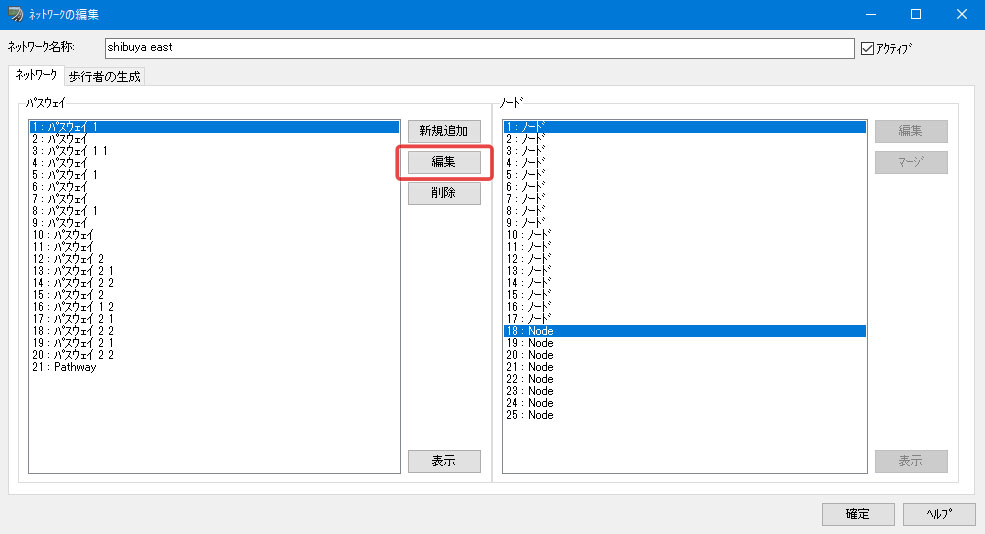
Task: Switch to the 歩行者の生成 tab
Action: click(x=104, y=77)
